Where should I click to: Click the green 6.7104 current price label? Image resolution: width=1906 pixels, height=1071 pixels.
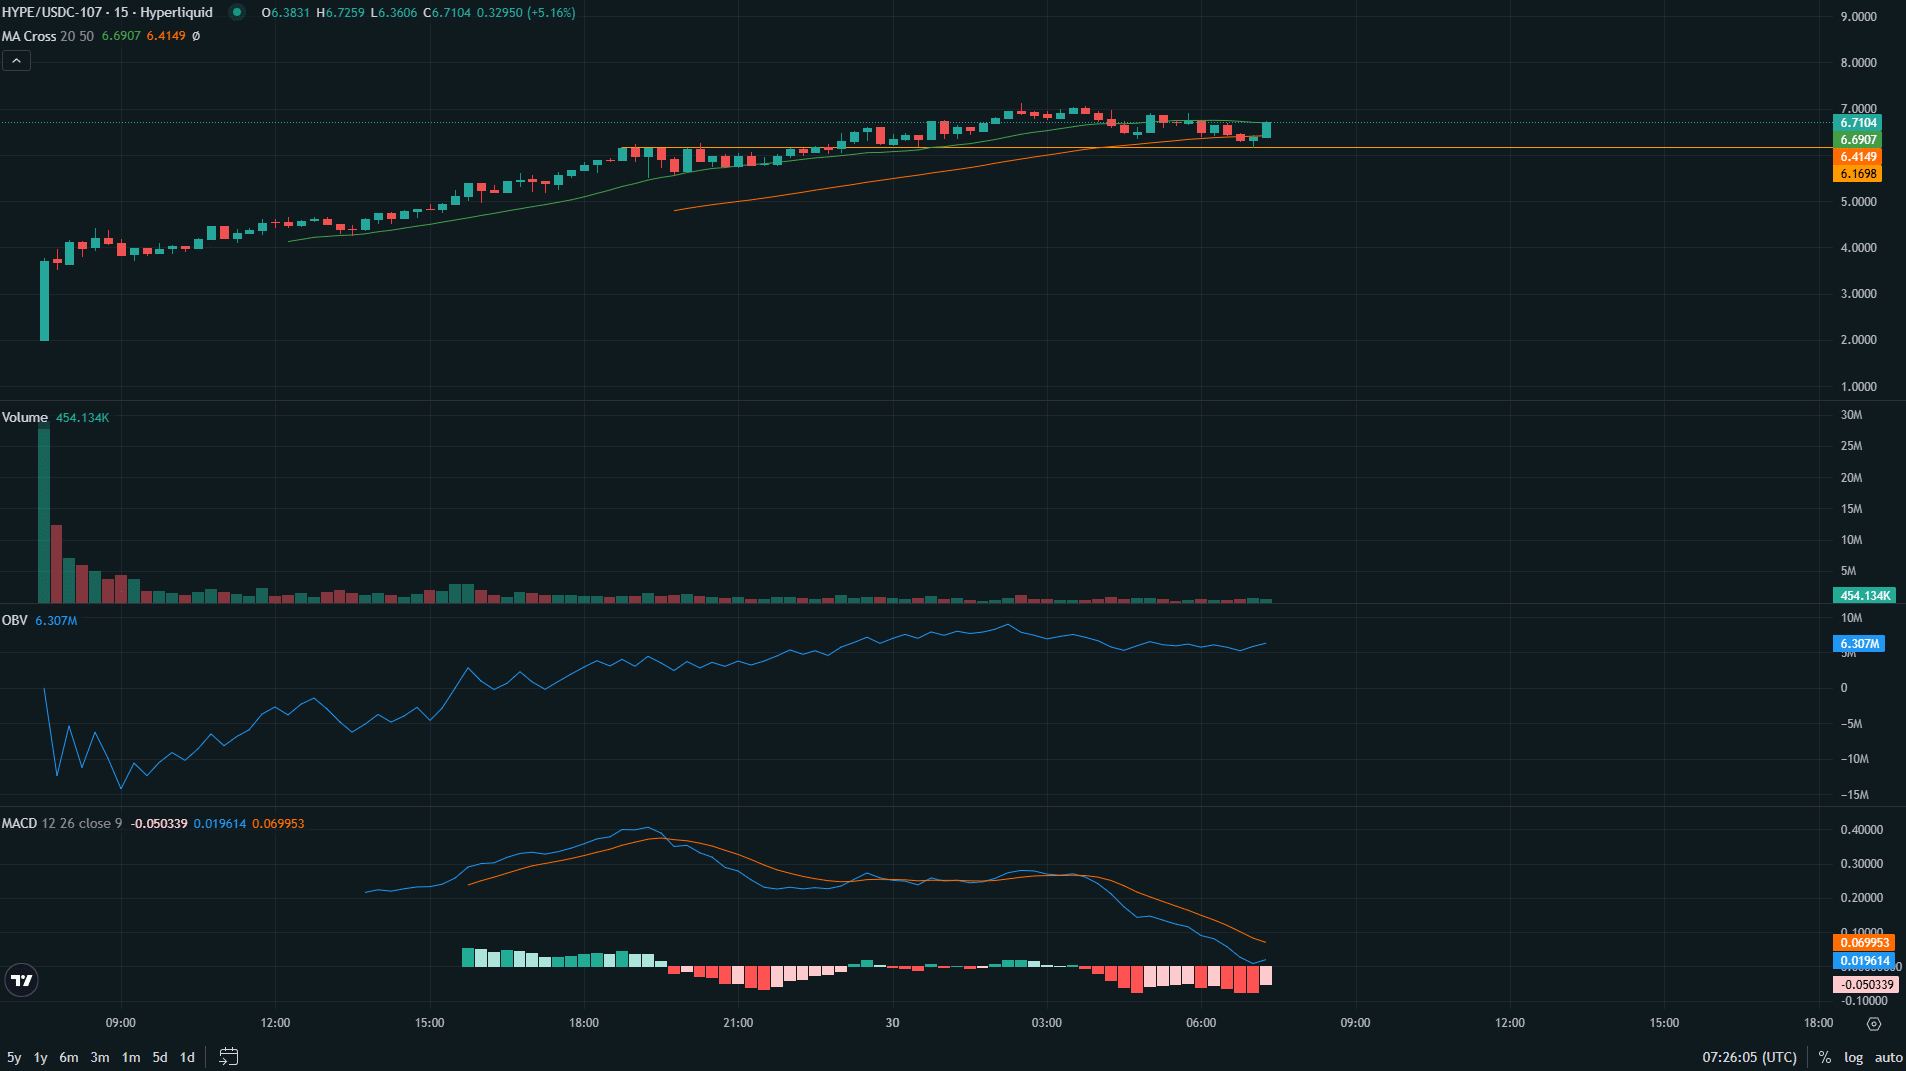(1858, 123)
